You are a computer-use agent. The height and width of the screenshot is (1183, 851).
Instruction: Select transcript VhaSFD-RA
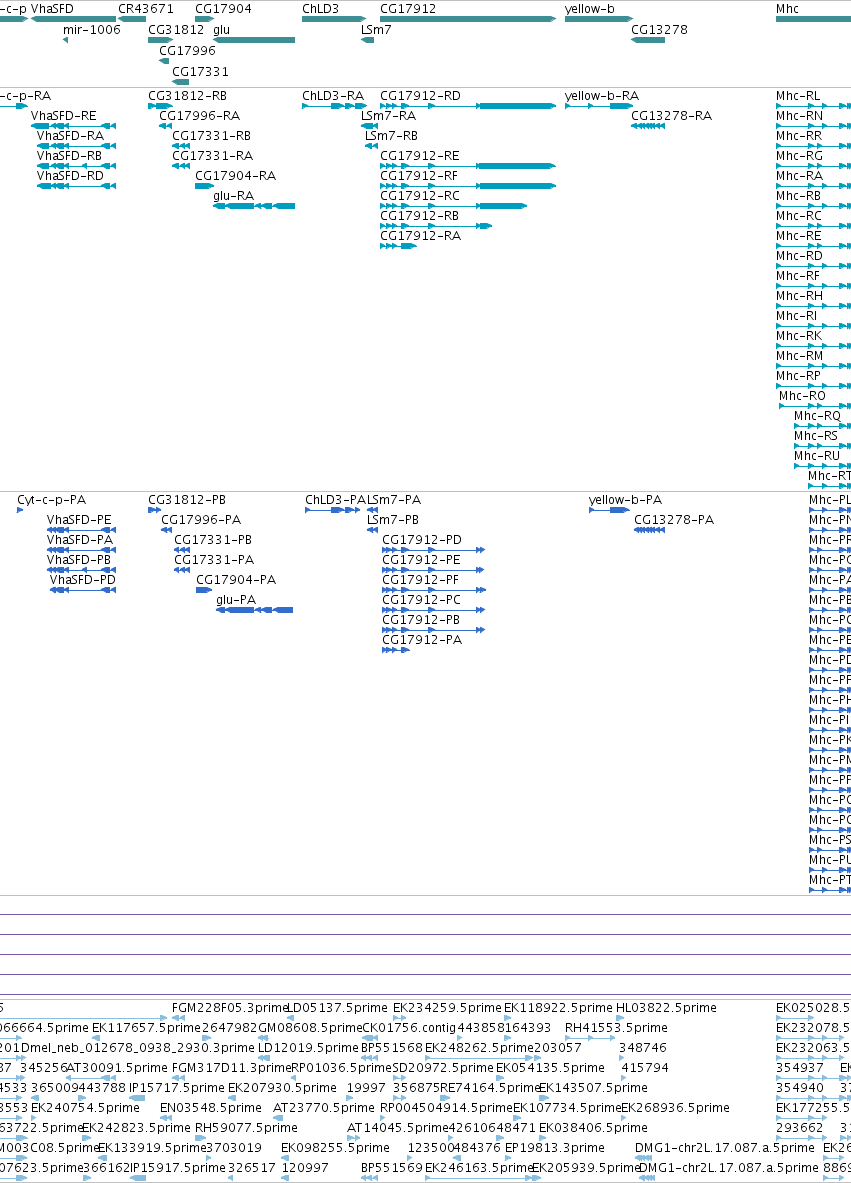point(76,146)
